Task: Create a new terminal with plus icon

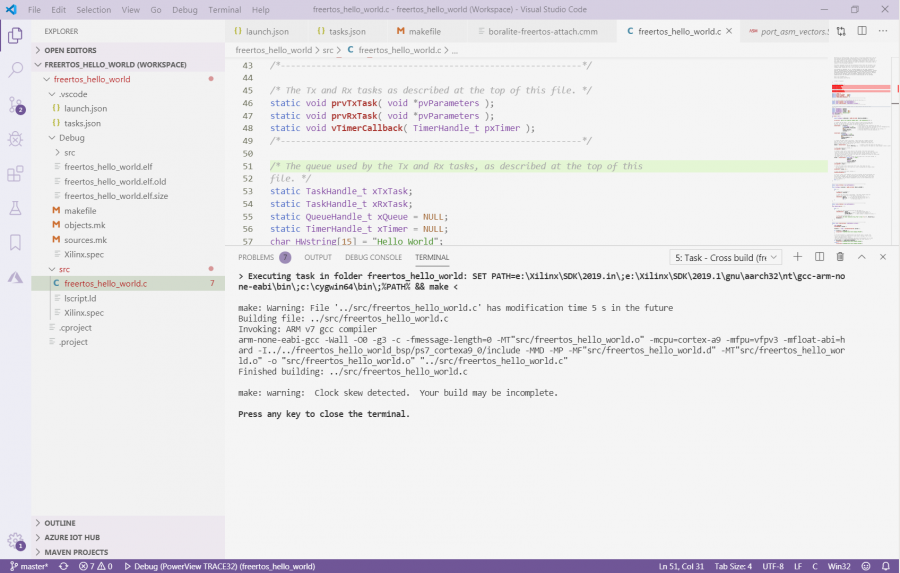Action: [x=797, y=257]
